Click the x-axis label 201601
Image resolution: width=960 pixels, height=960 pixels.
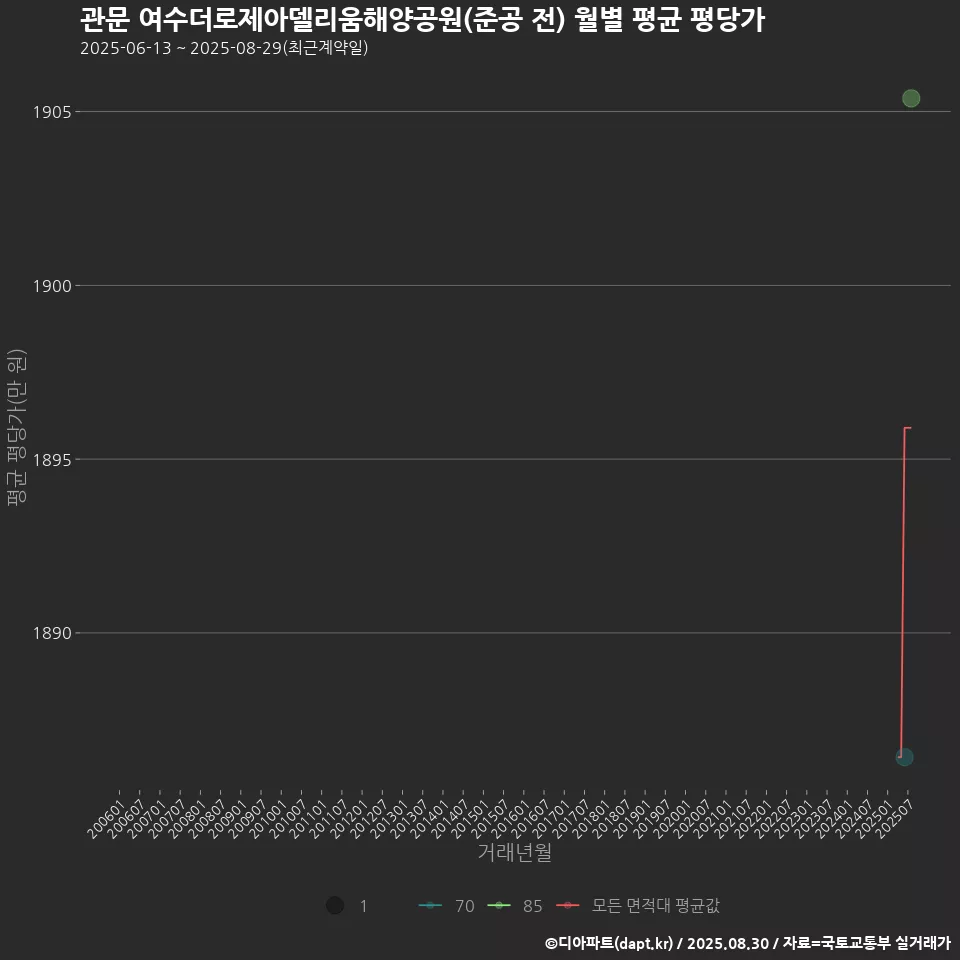coord(511,819)
